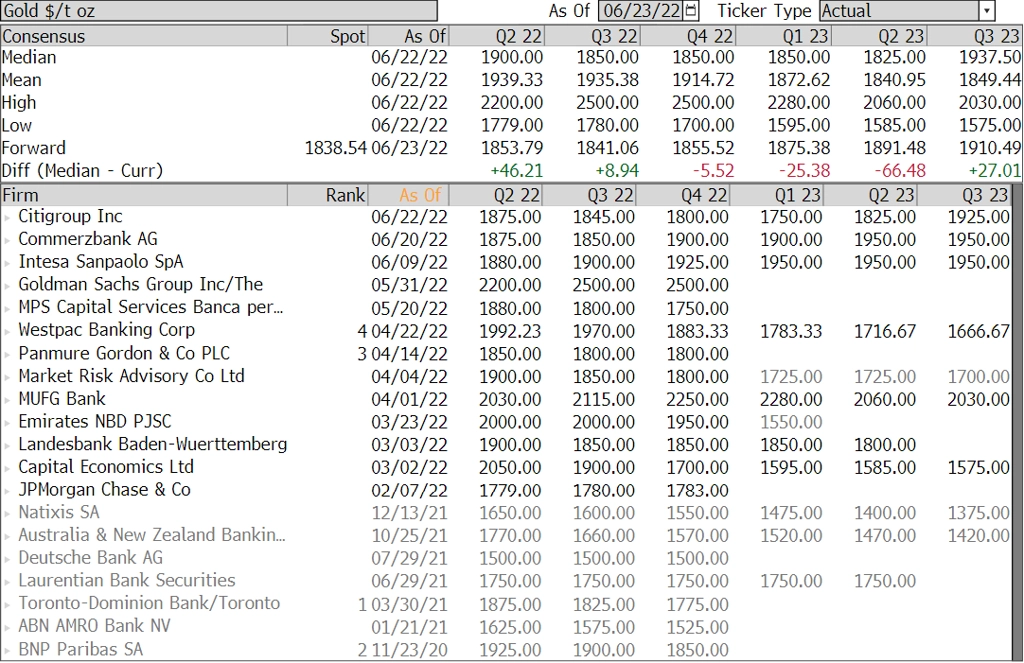Select Landesbank Baden-Wuerttemberg firm name
Image resolution: width=1024 pixels, height=663 pixels.
pos(152,445)
